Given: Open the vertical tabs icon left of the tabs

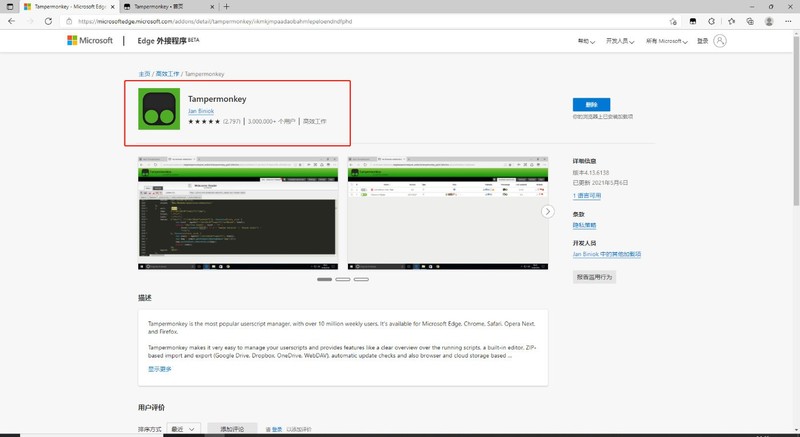Looking at the screenshot, I should click(10, 7).
